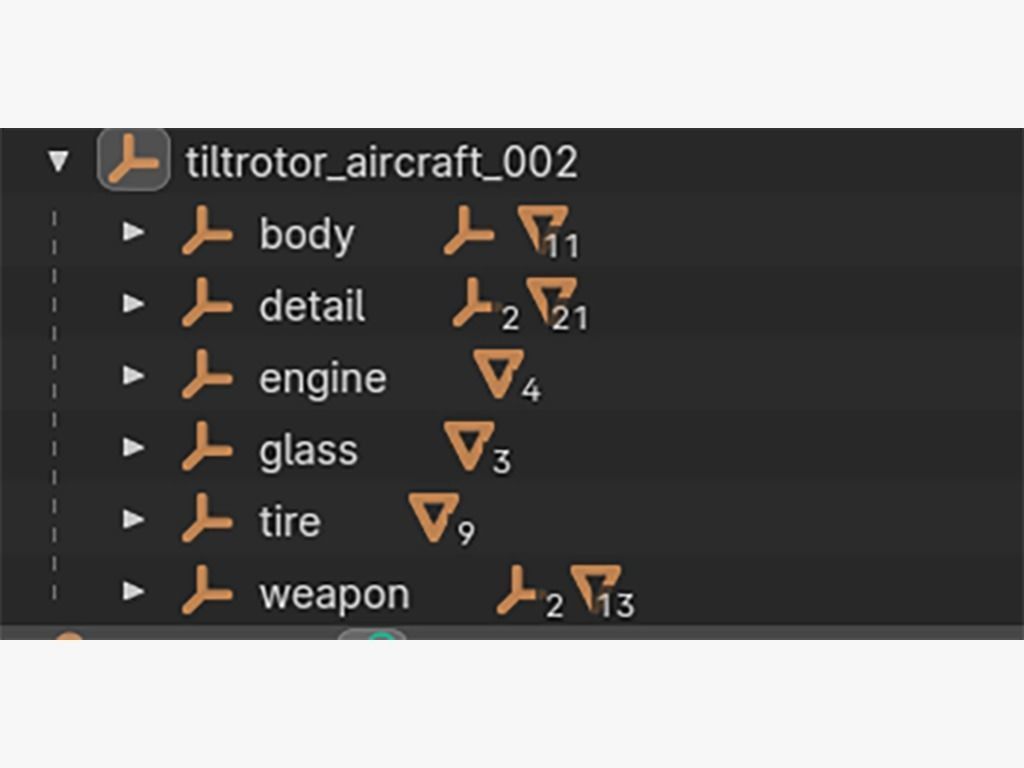The height and width of the screenshot is (768, 1024).
Task: Select the weapon item in the outliner
Action: point(334,594)
